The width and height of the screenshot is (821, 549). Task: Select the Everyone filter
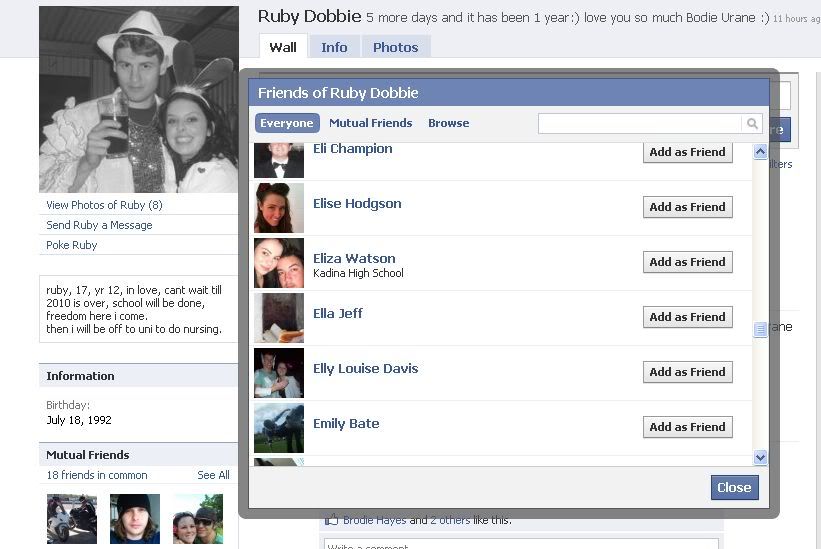[x=287, y=123]
